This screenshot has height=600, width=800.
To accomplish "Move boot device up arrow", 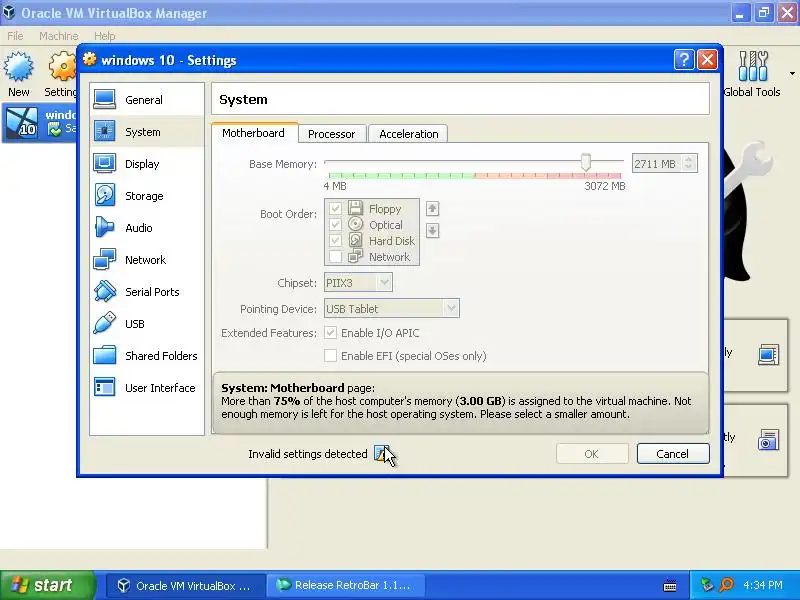I will pyautogui.click(x=432, y=208).
